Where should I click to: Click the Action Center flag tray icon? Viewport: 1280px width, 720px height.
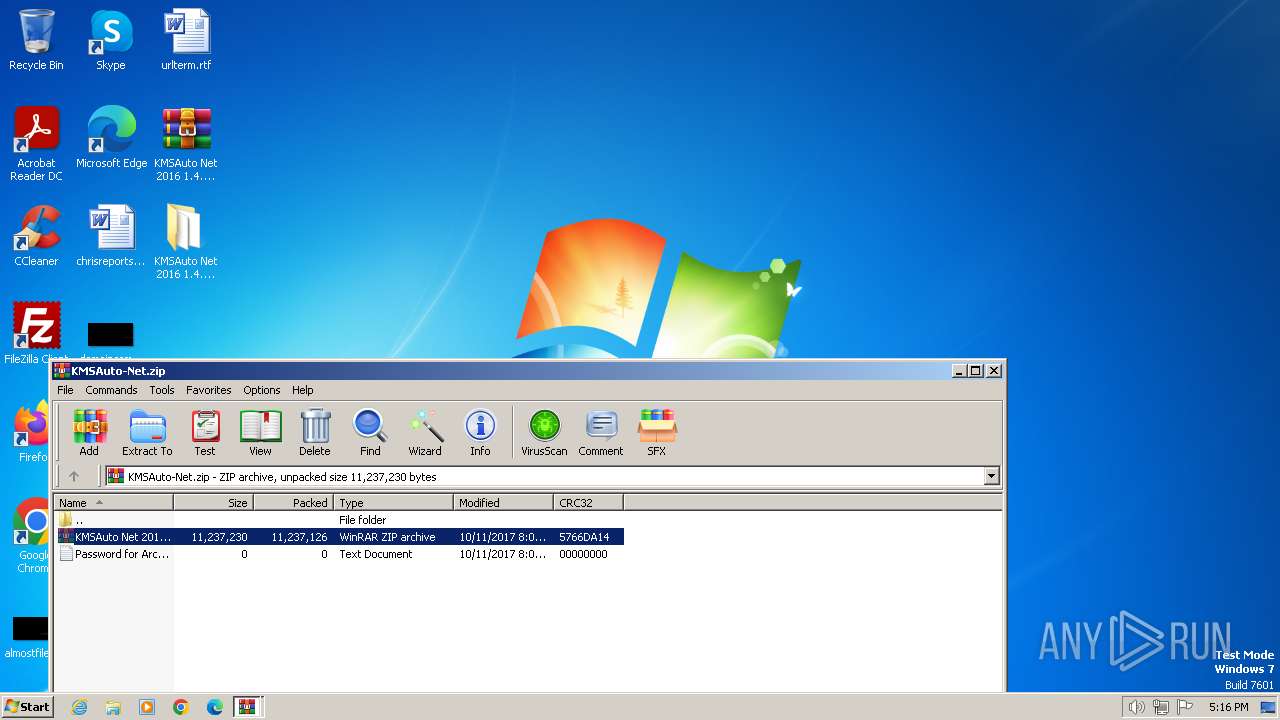pos(1185,707)
